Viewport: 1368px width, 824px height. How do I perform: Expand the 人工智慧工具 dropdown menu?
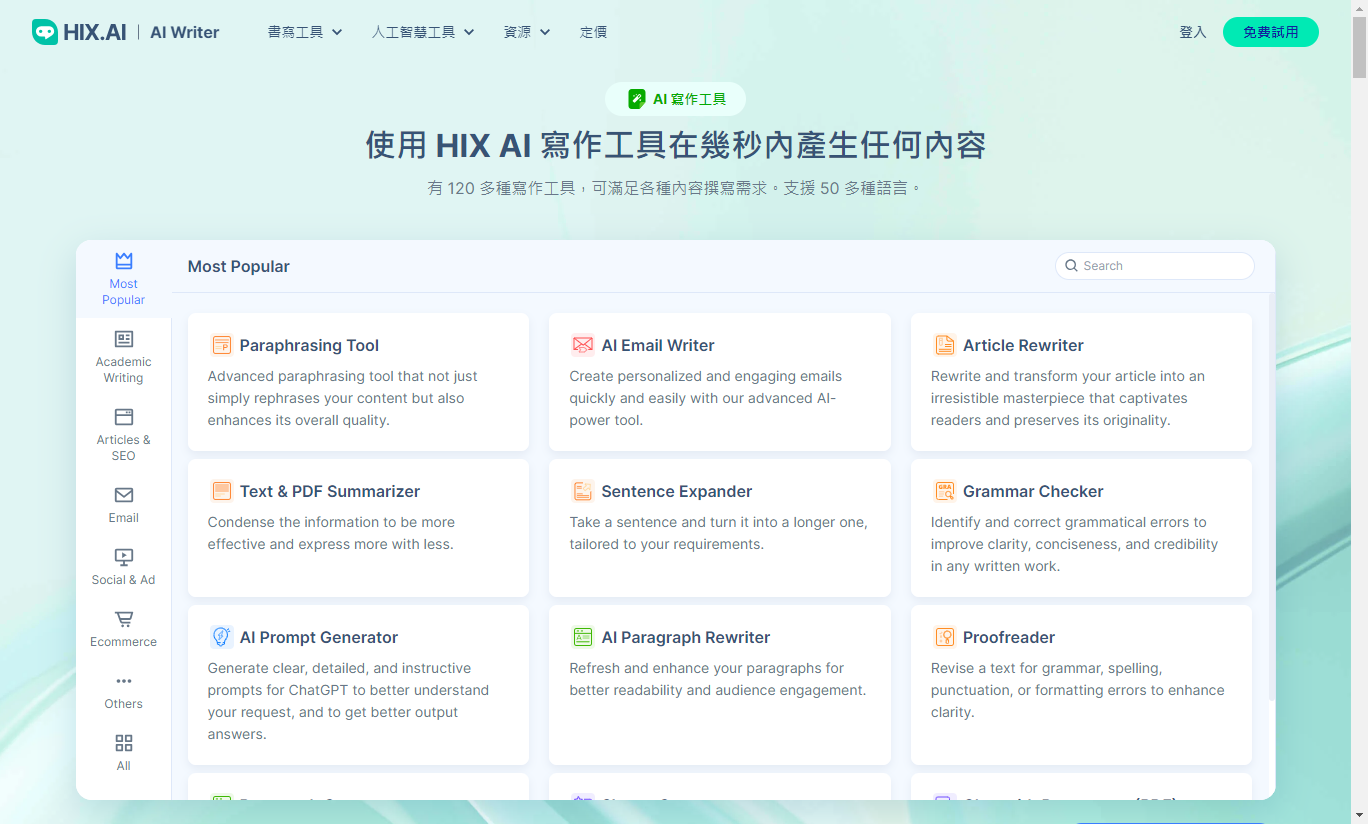coord(423,32)
